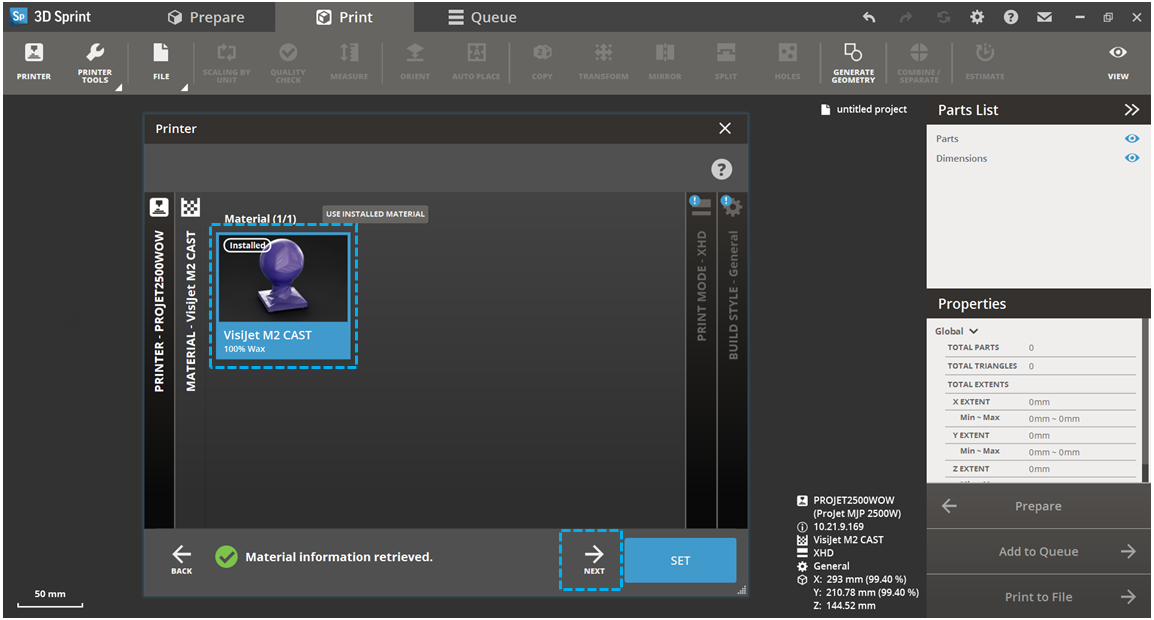Toggle visibility of Dimensions in Parts List

(1132, 158)
